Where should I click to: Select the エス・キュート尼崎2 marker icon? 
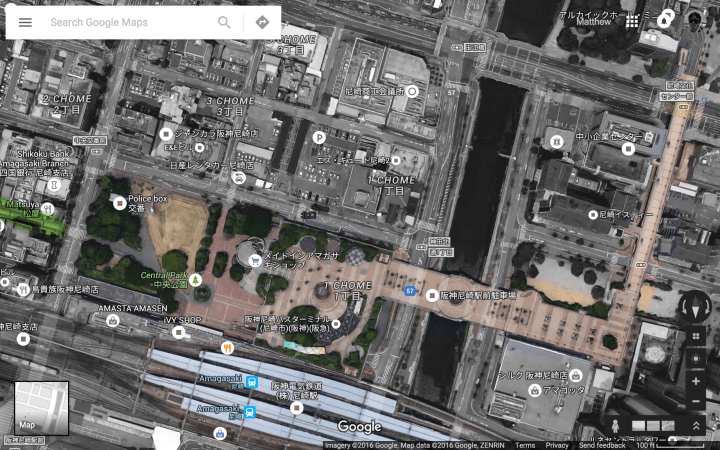click(396, 160)
